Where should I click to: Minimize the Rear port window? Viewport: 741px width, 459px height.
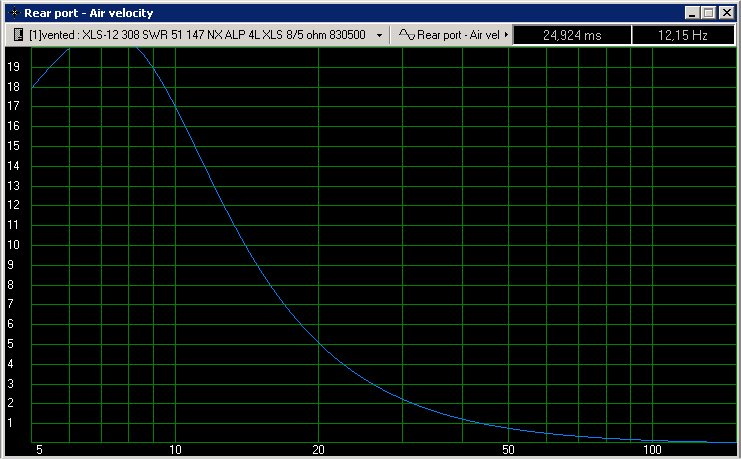692,13
